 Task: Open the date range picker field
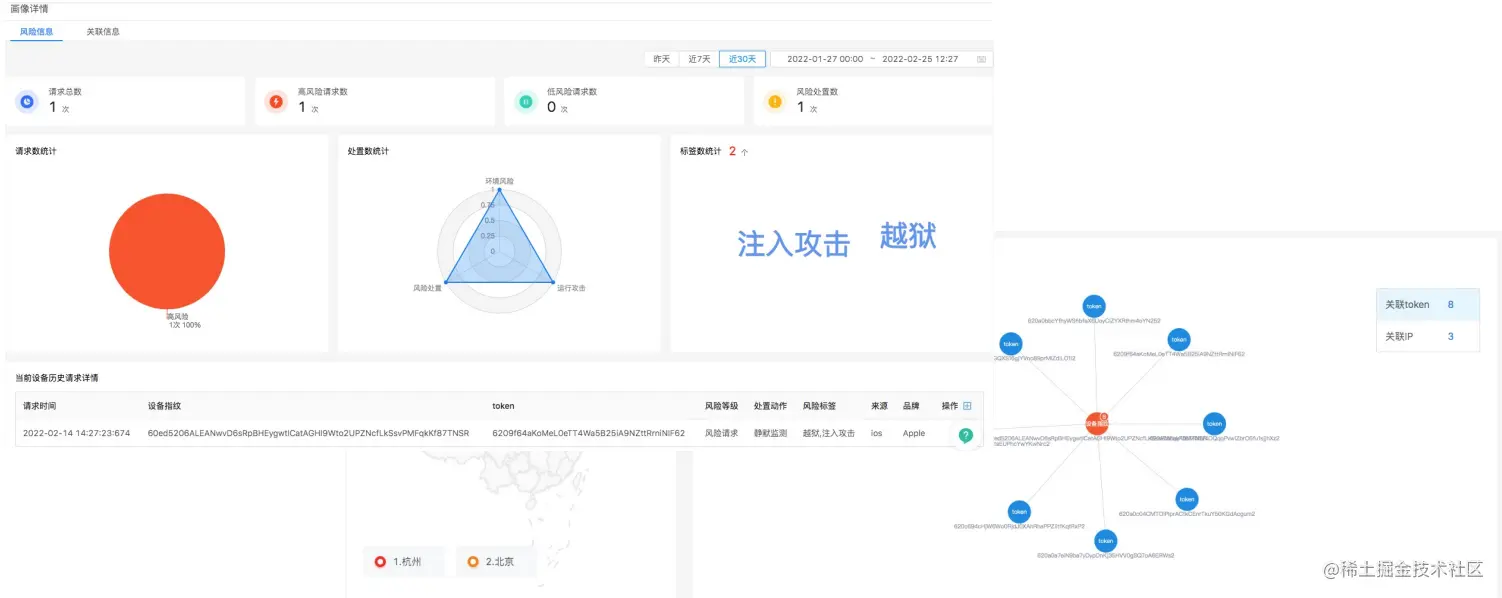(x=882, y=59)
